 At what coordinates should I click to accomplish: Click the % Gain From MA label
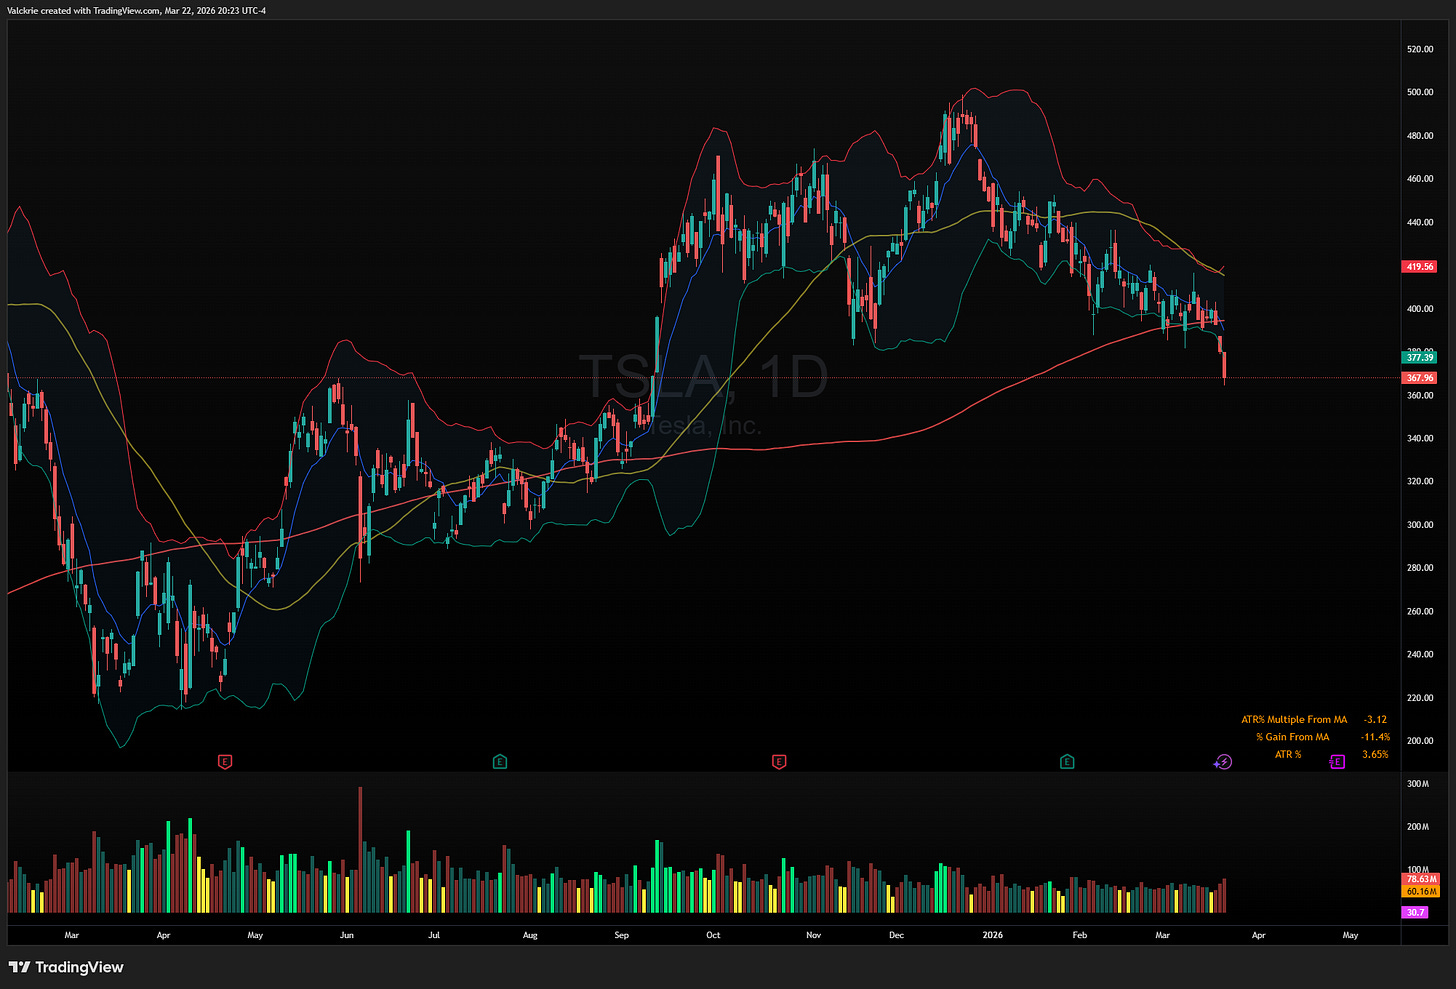click(1293, 737)
